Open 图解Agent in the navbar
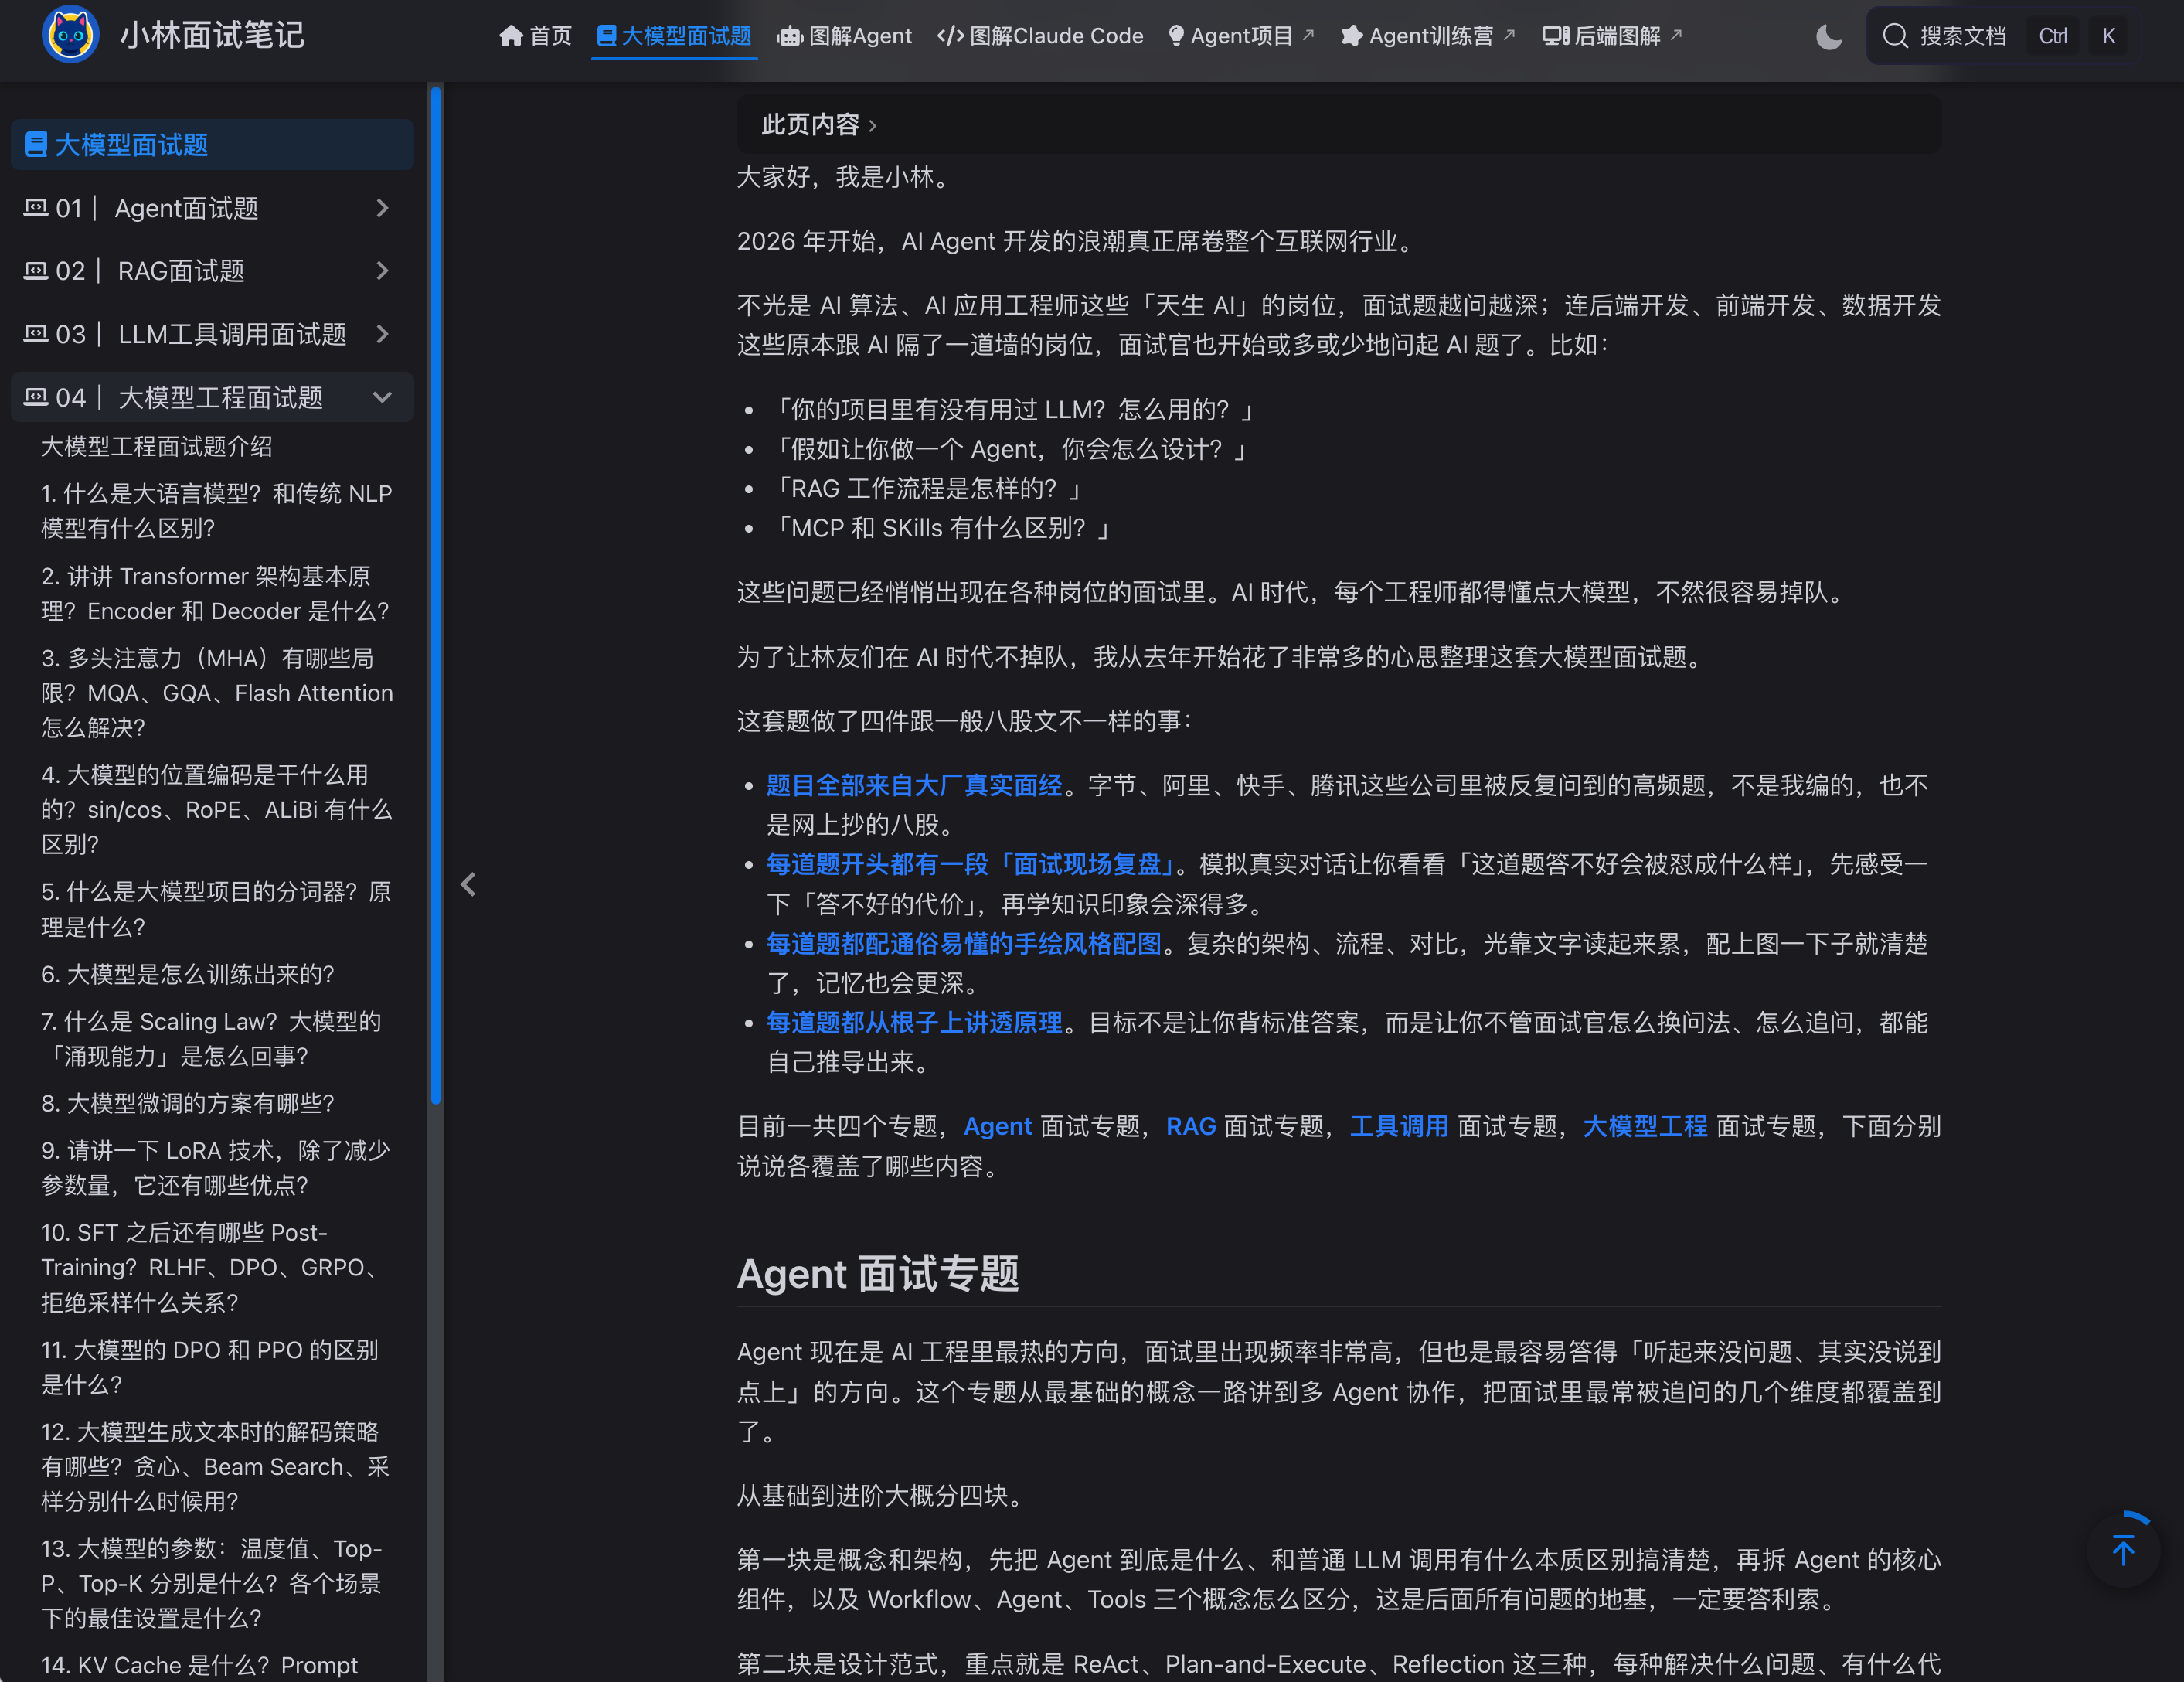Viewport: 2184px width, 1682px height. [x=845, y=36]
